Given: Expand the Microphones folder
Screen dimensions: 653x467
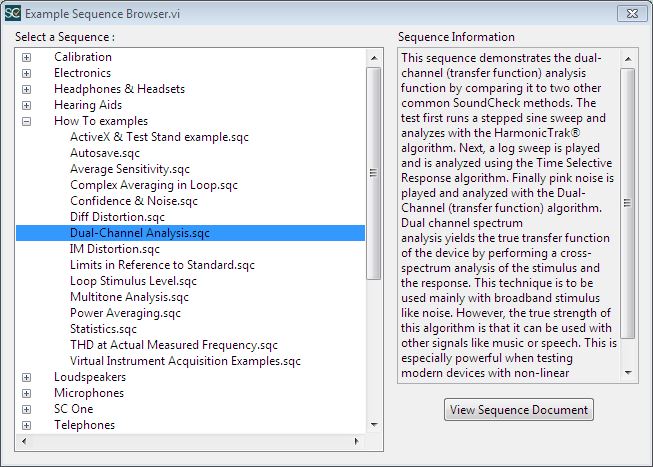Looking at the screenshot, I should coord(26,393).
